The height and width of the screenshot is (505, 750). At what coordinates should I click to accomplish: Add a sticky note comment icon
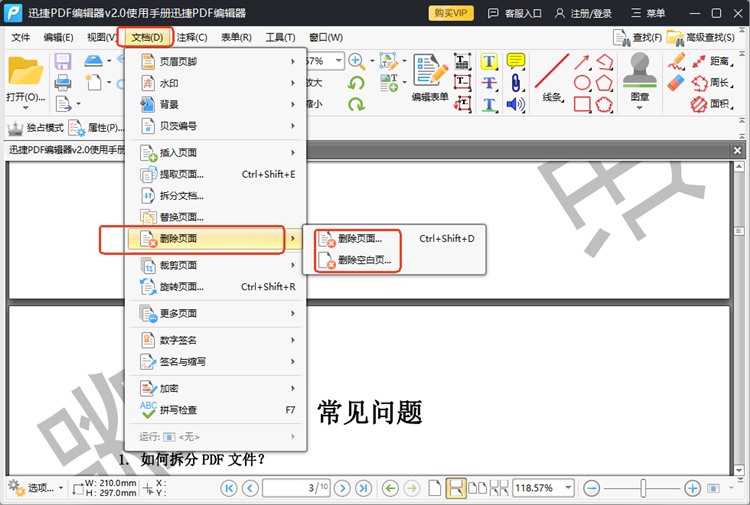click(516, 61)
